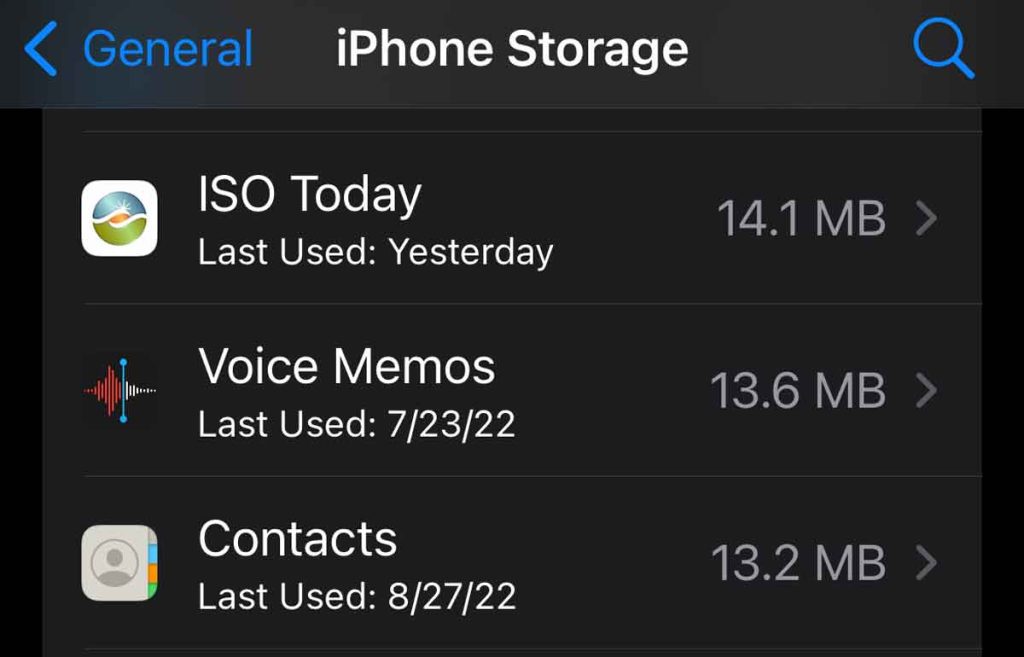This screenshot has width=1024, height=657.
Task: Open the Voice Memos entry name
Action: click(x=347, y=367)
